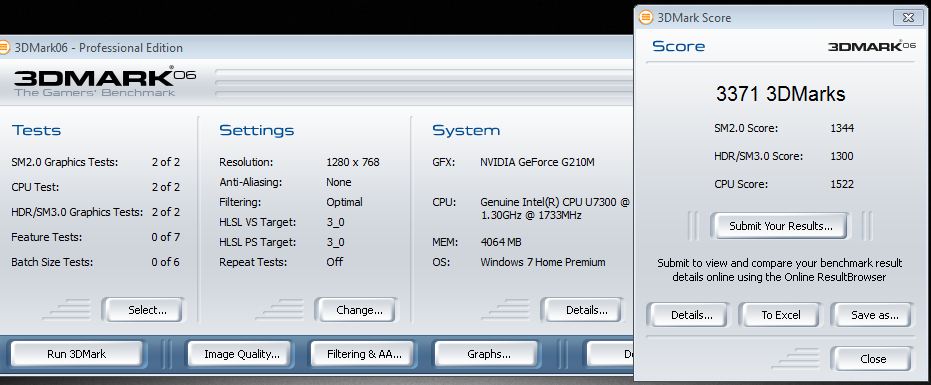931x385 pixels.
Task: Click the Tests section heading
Action: point(36,130)
